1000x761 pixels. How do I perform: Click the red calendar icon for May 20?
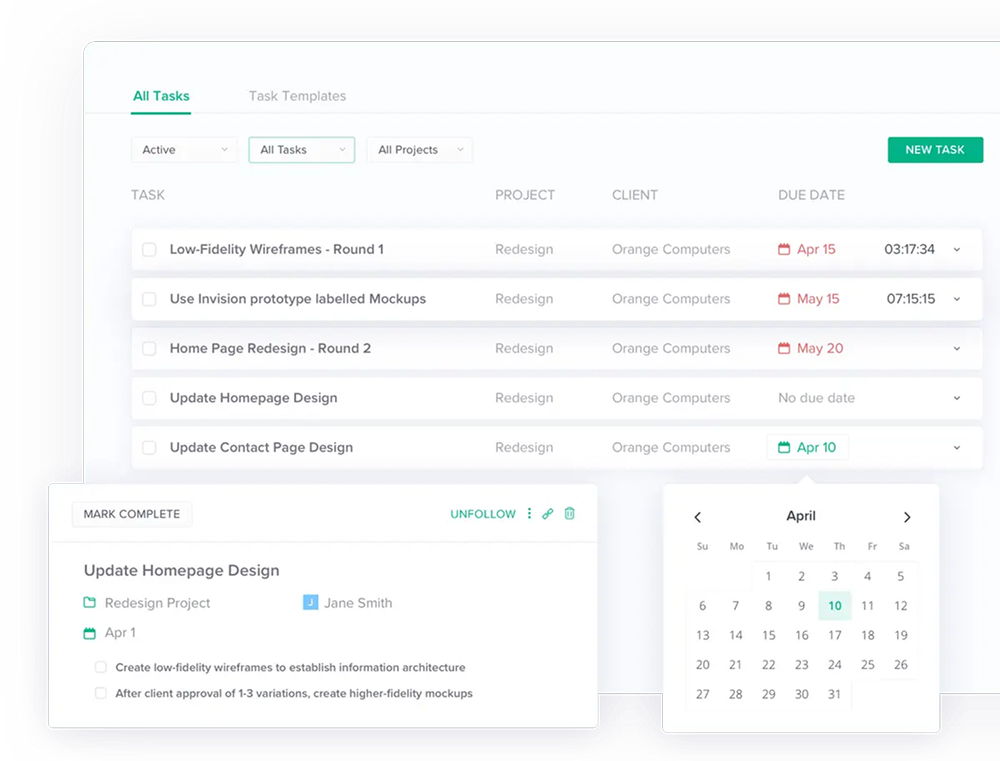[784, 349]
